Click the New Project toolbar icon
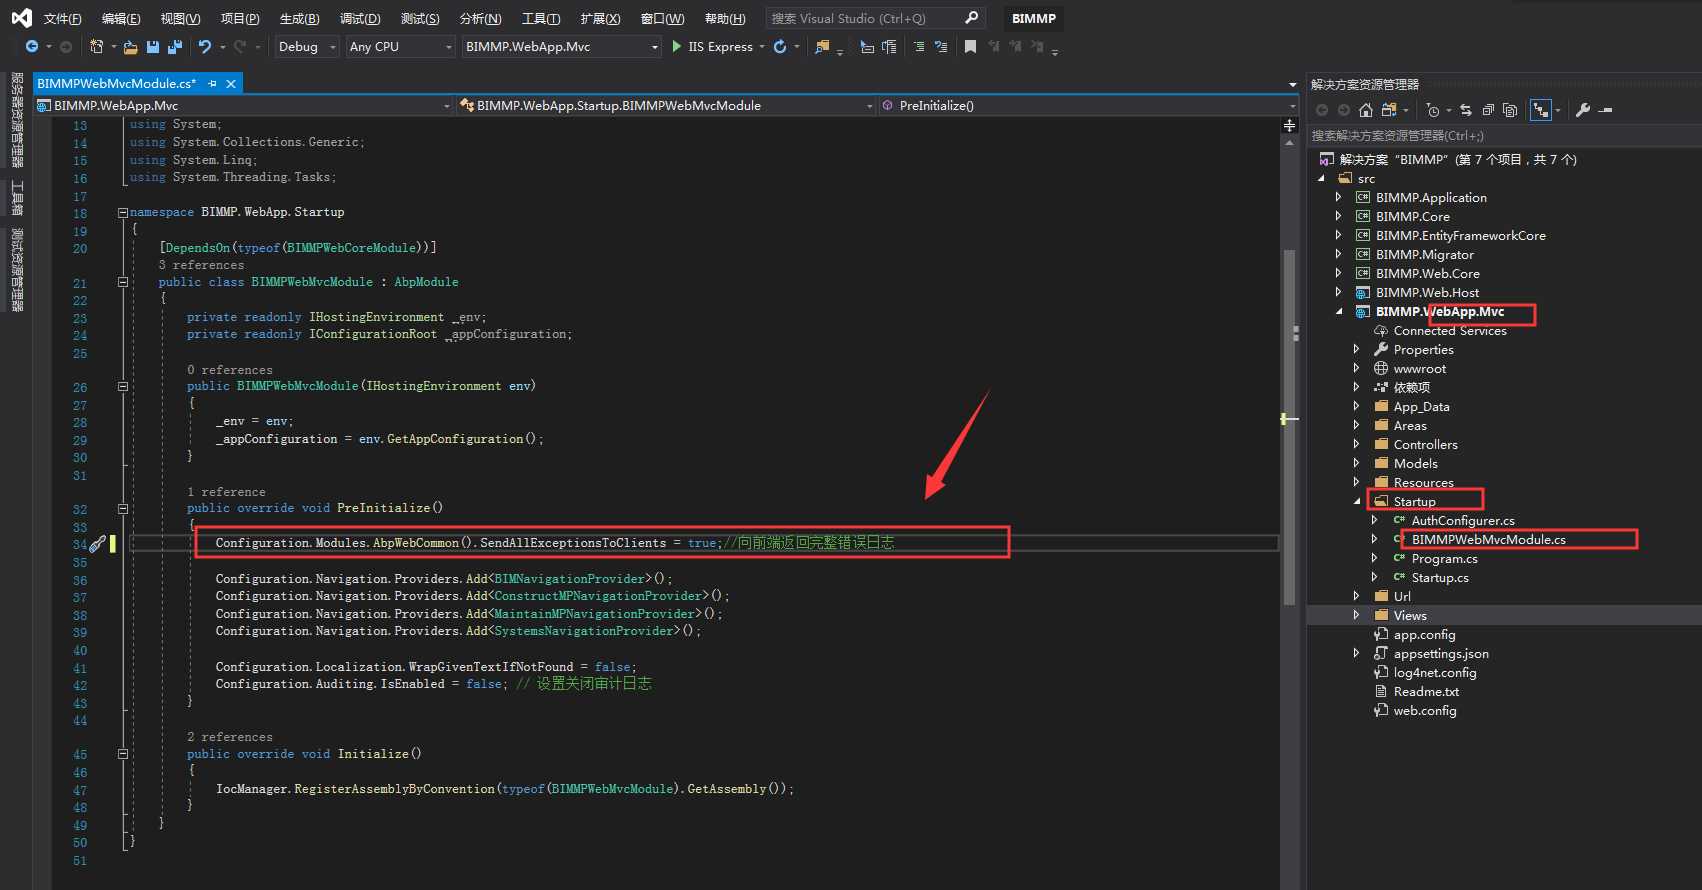1702x890 pixels. click(97, 46)
